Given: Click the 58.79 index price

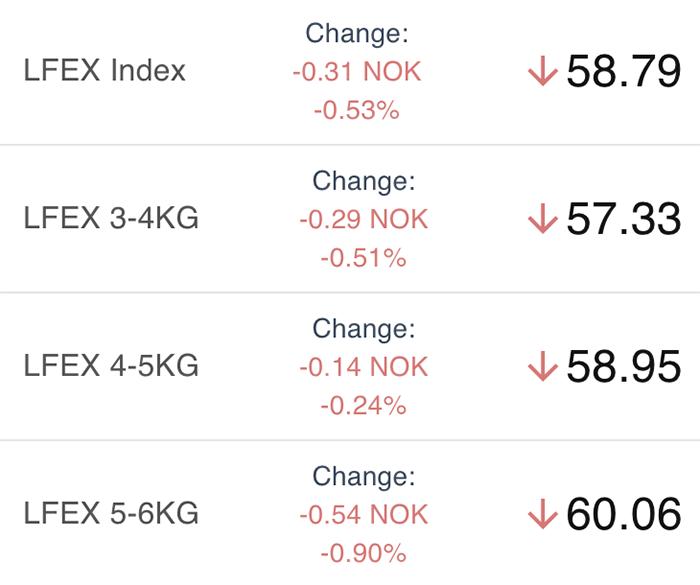Looking at the screenshot, I should point(624,72).
